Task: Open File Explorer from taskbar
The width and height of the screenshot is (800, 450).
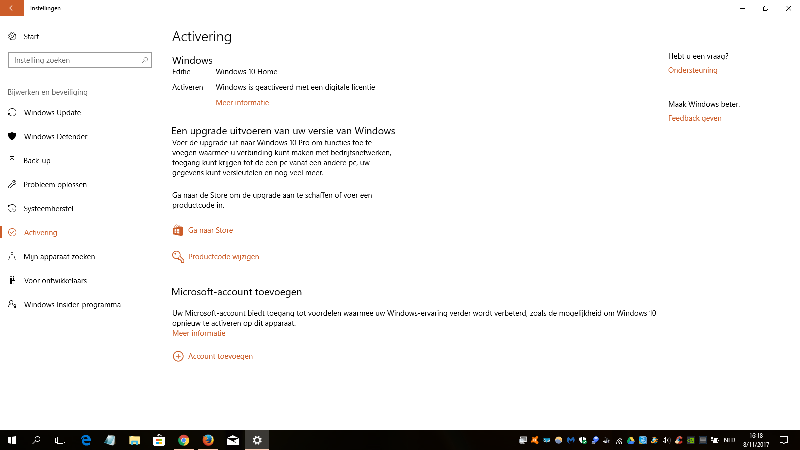Action: (x=134, y=440)
